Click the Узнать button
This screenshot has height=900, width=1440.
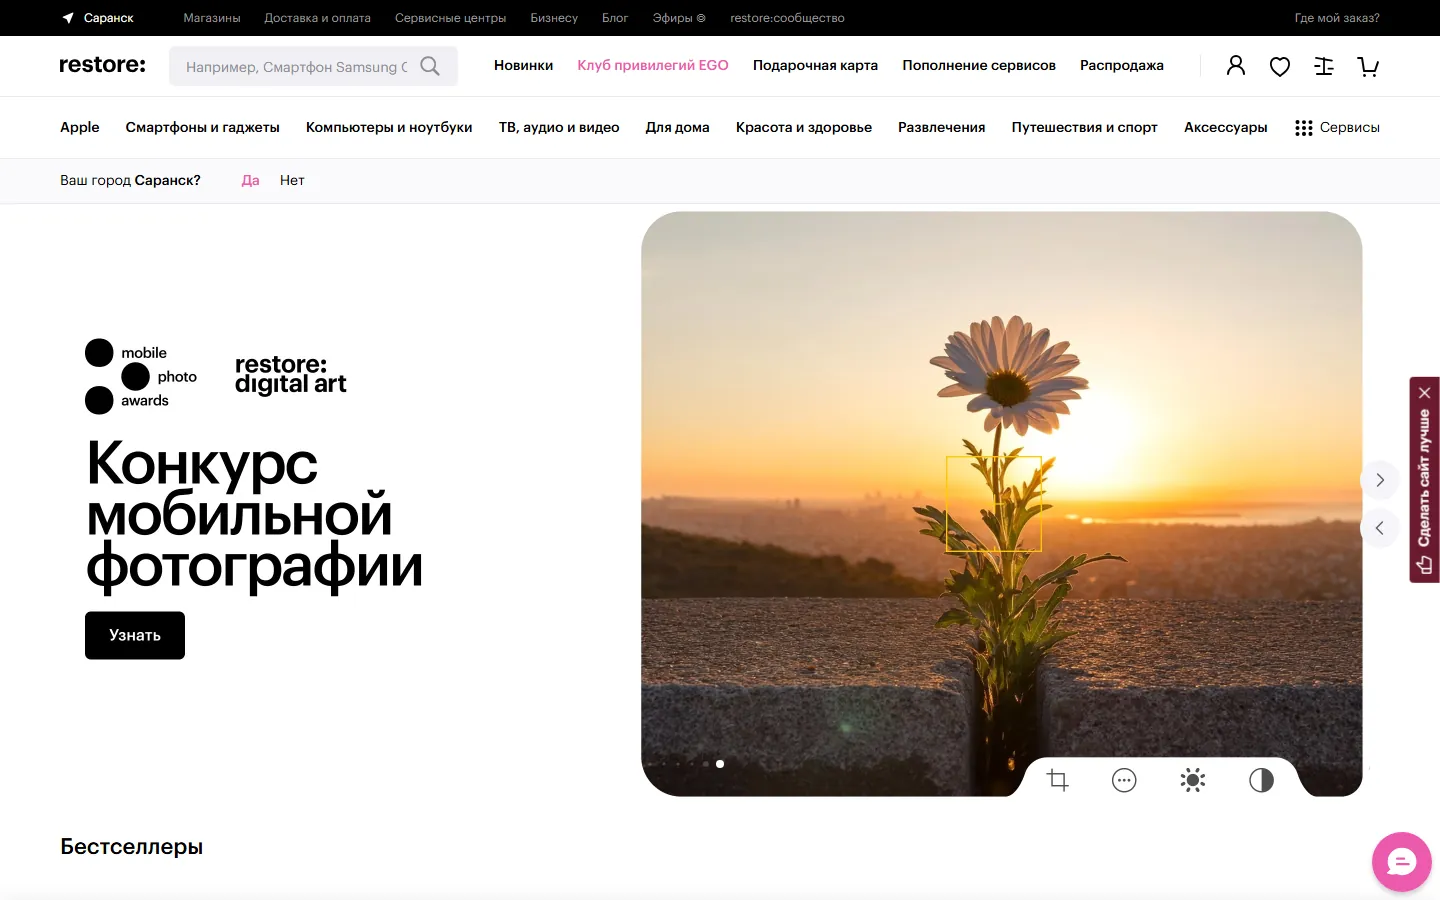[135, 635]
